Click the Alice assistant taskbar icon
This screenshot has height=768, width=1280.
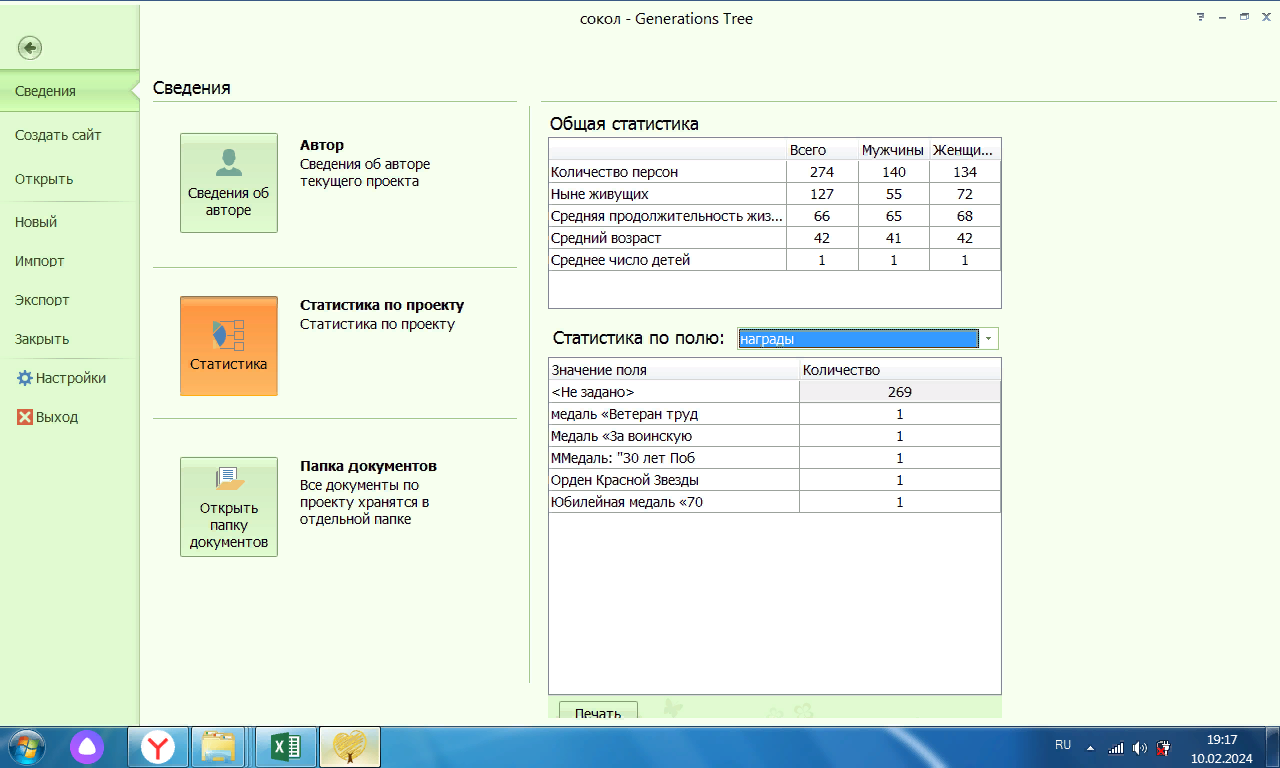(x=87, y=746)
